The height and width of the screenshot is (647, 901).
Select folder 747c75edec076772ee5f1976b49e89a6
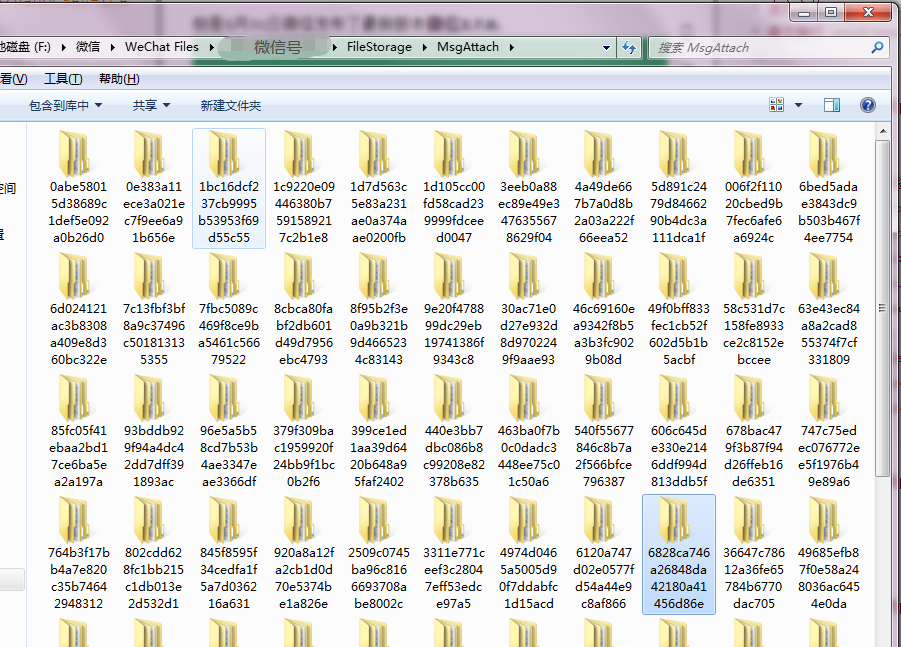[829, 432]
